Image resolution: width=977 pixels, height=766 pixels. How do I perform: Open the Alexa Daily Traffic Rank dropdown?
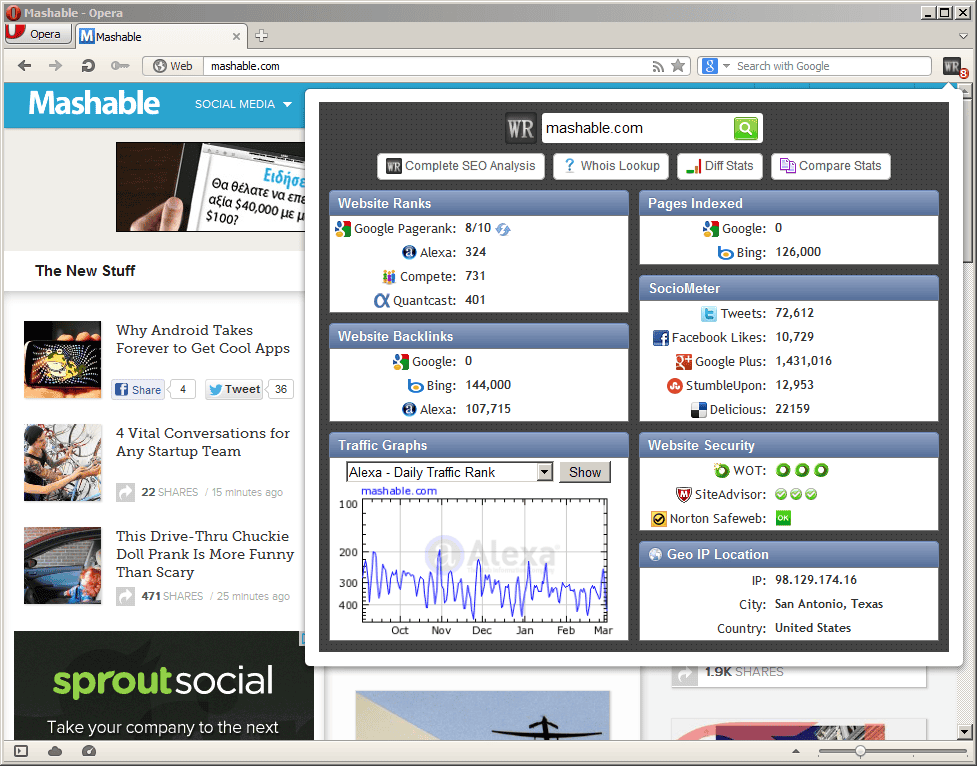click(449, 472)
